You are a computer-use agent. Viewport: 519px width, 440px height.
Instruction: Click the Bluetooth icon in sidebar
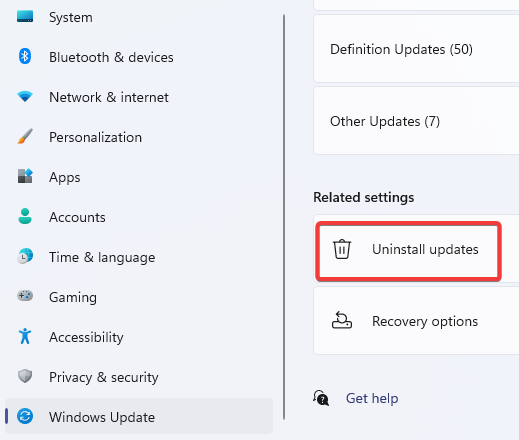(x=25, y=56)
